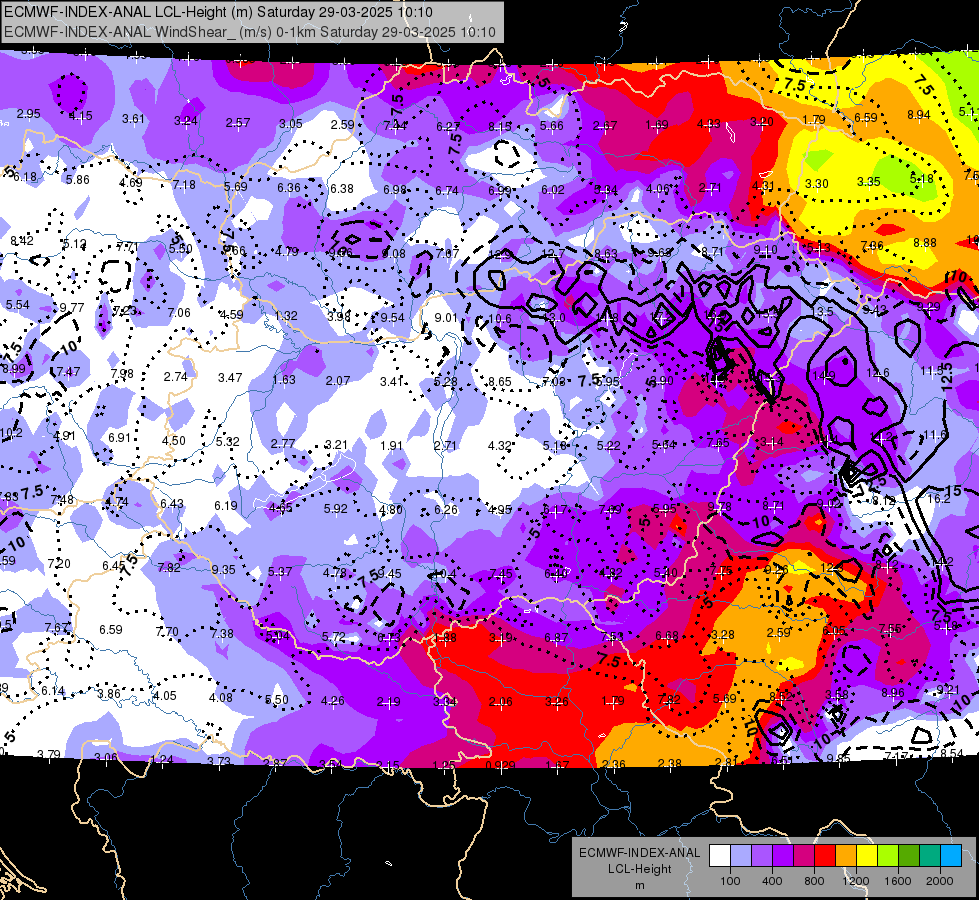This screenshot has height=900, width=979.
Task: Click the '2.57' wind shear value
Action: pos(238,122)
